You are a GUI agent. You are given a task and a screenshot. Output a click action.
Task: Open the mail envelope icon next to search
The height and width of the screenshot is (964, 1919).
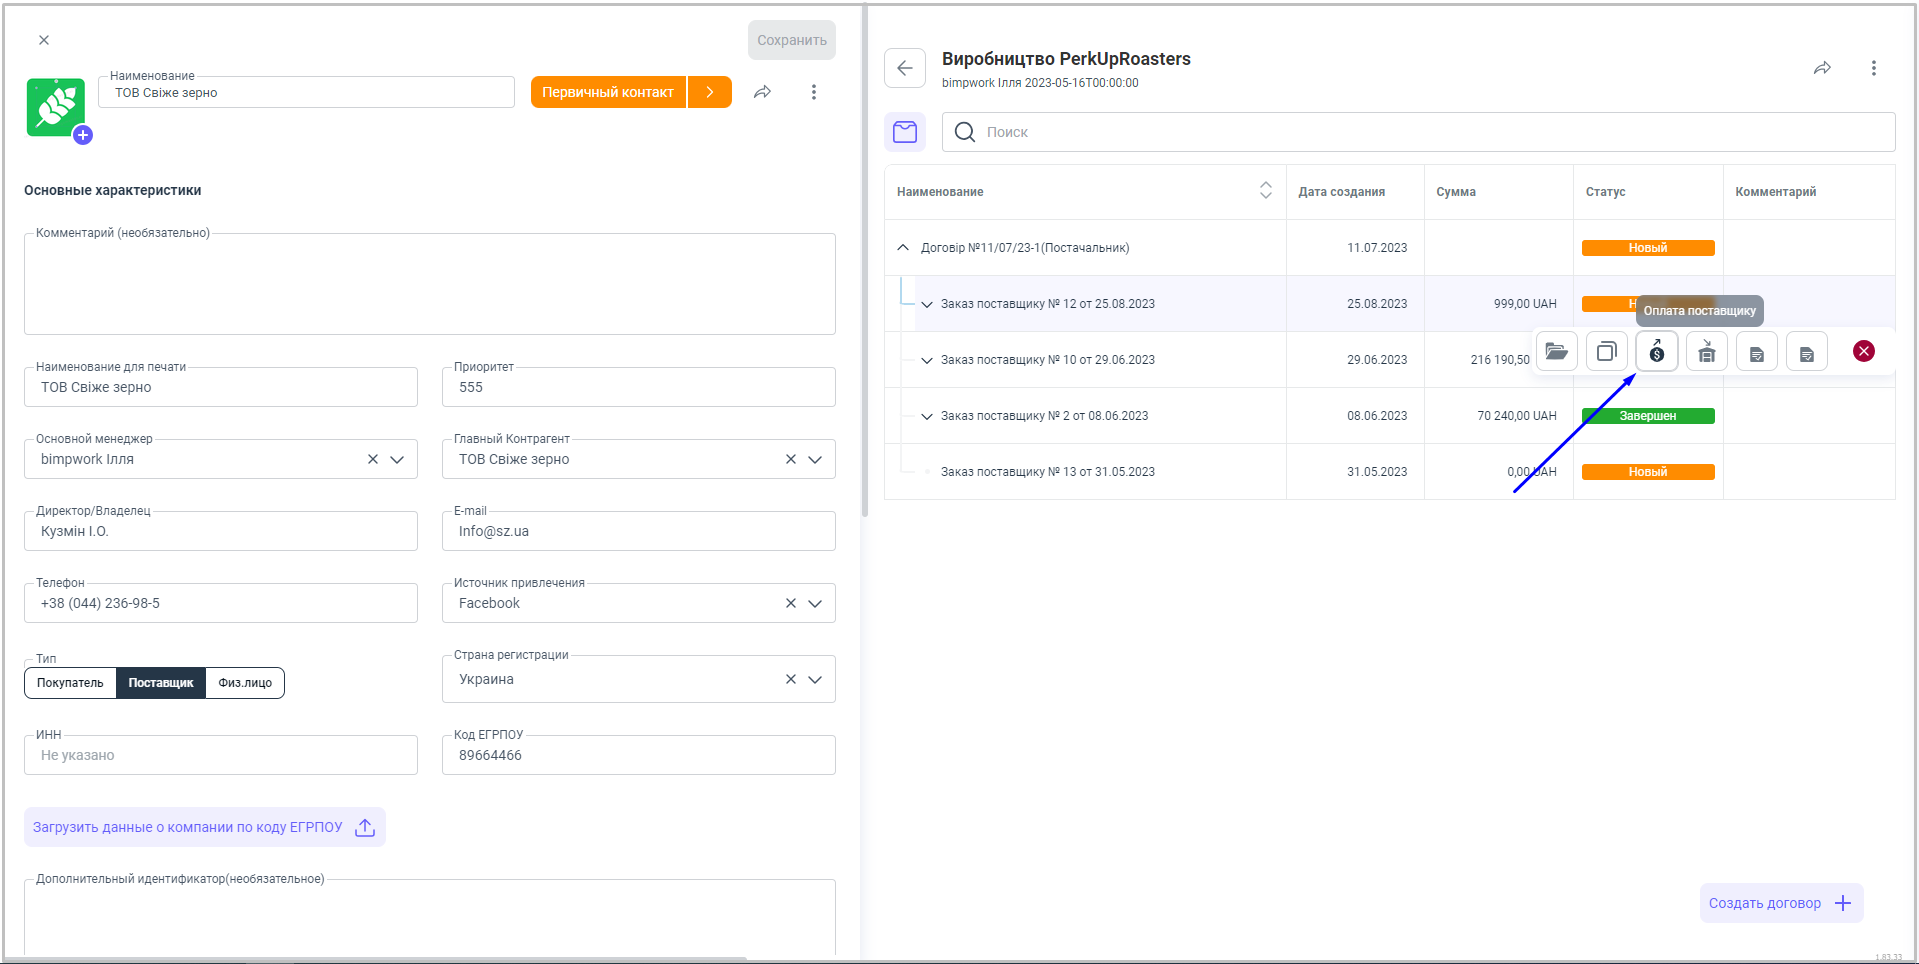click(905, 132)
